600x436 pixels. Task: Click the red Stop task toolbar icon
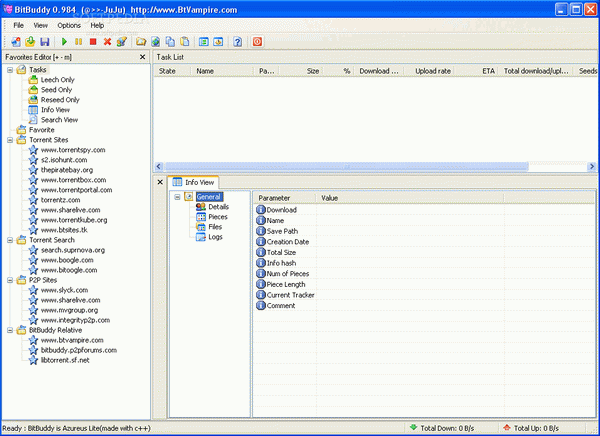coord(93,42)
